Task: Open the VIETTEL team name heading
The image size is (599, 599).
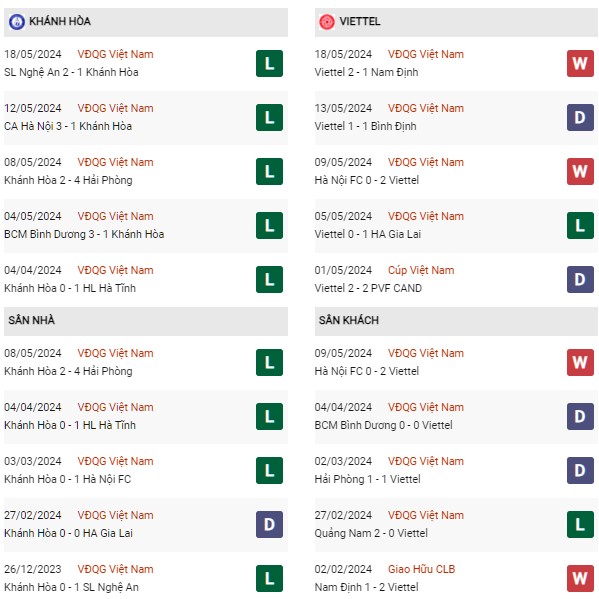Action: point(360,21)
